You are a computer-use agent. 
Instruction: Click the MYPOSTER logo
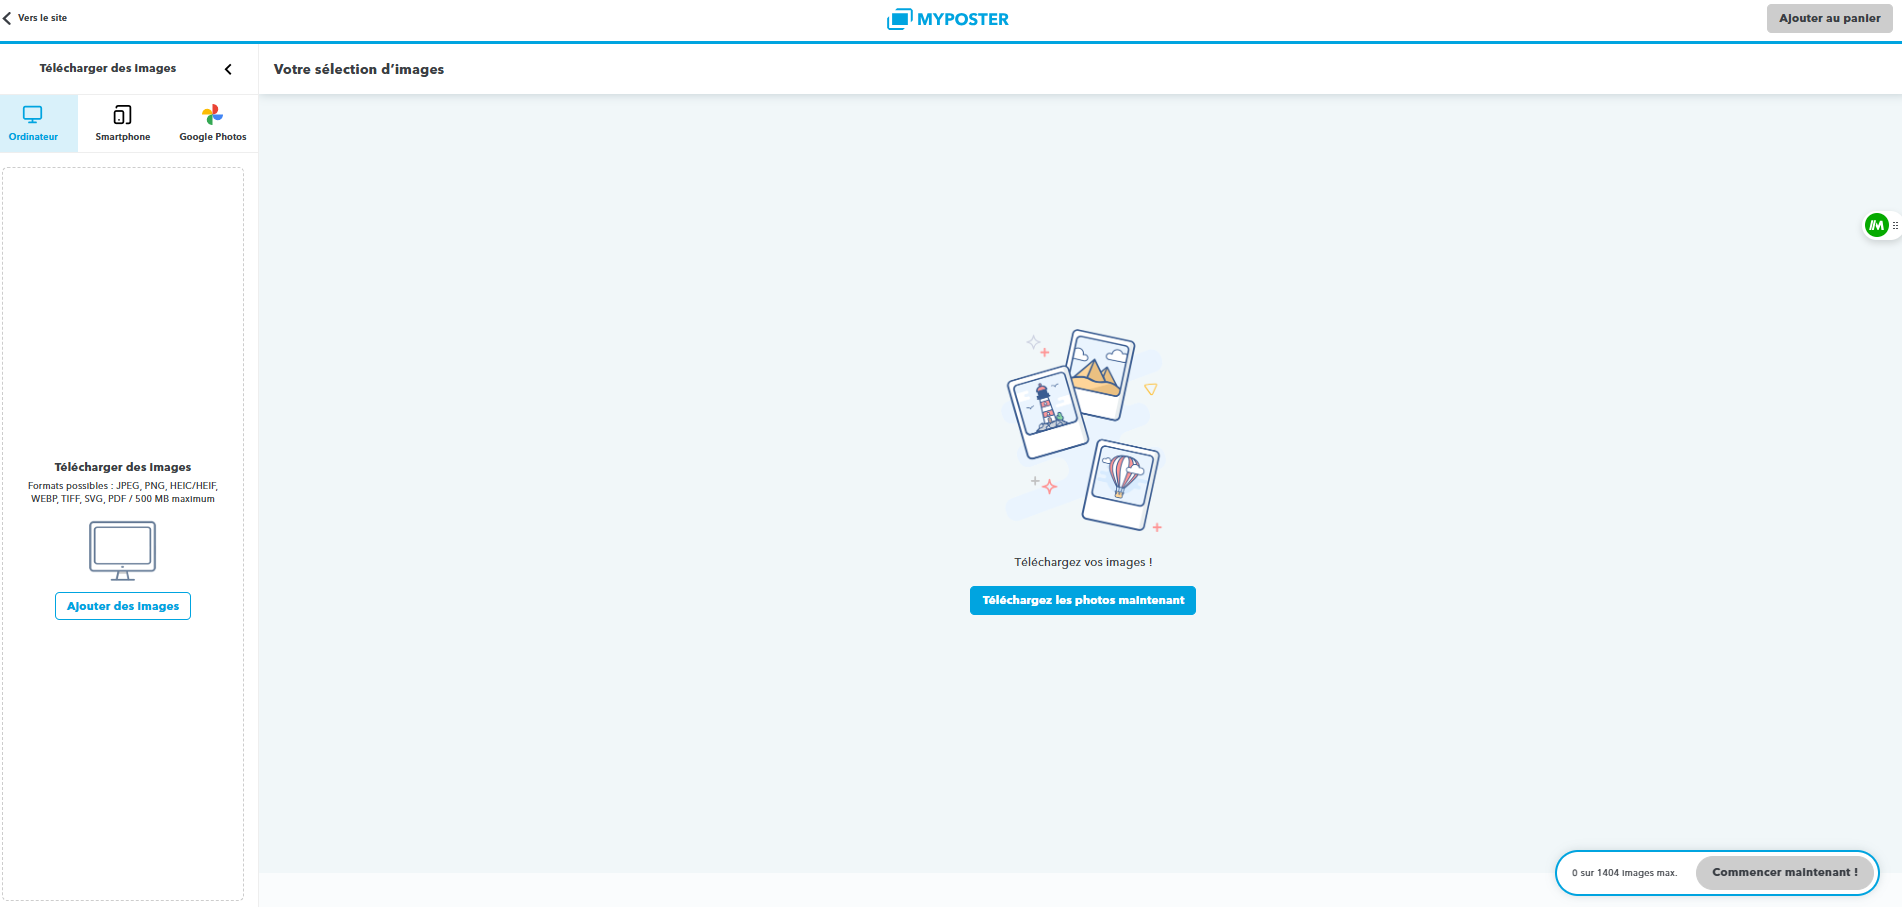click(948, 19)
